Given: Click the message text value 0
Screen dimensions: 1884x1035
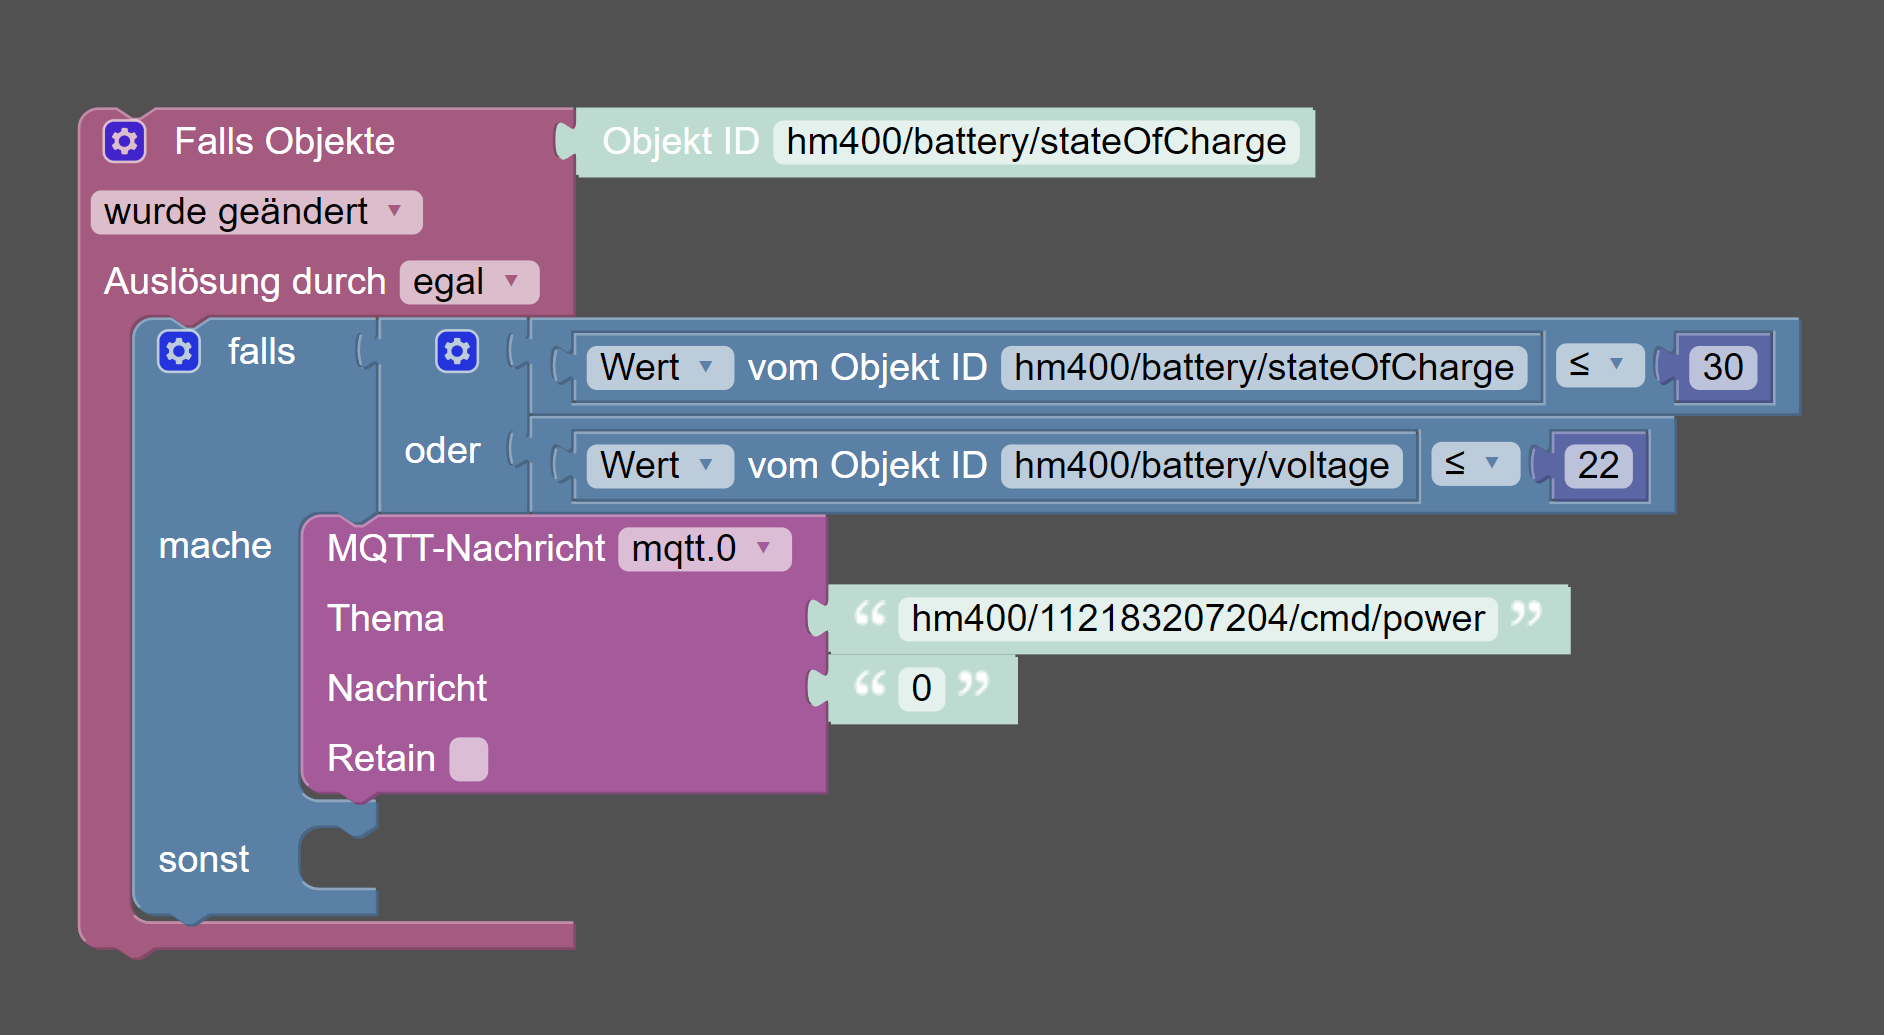Looking at the screenshot, I should pyautogui.click(x=922, y=689).
